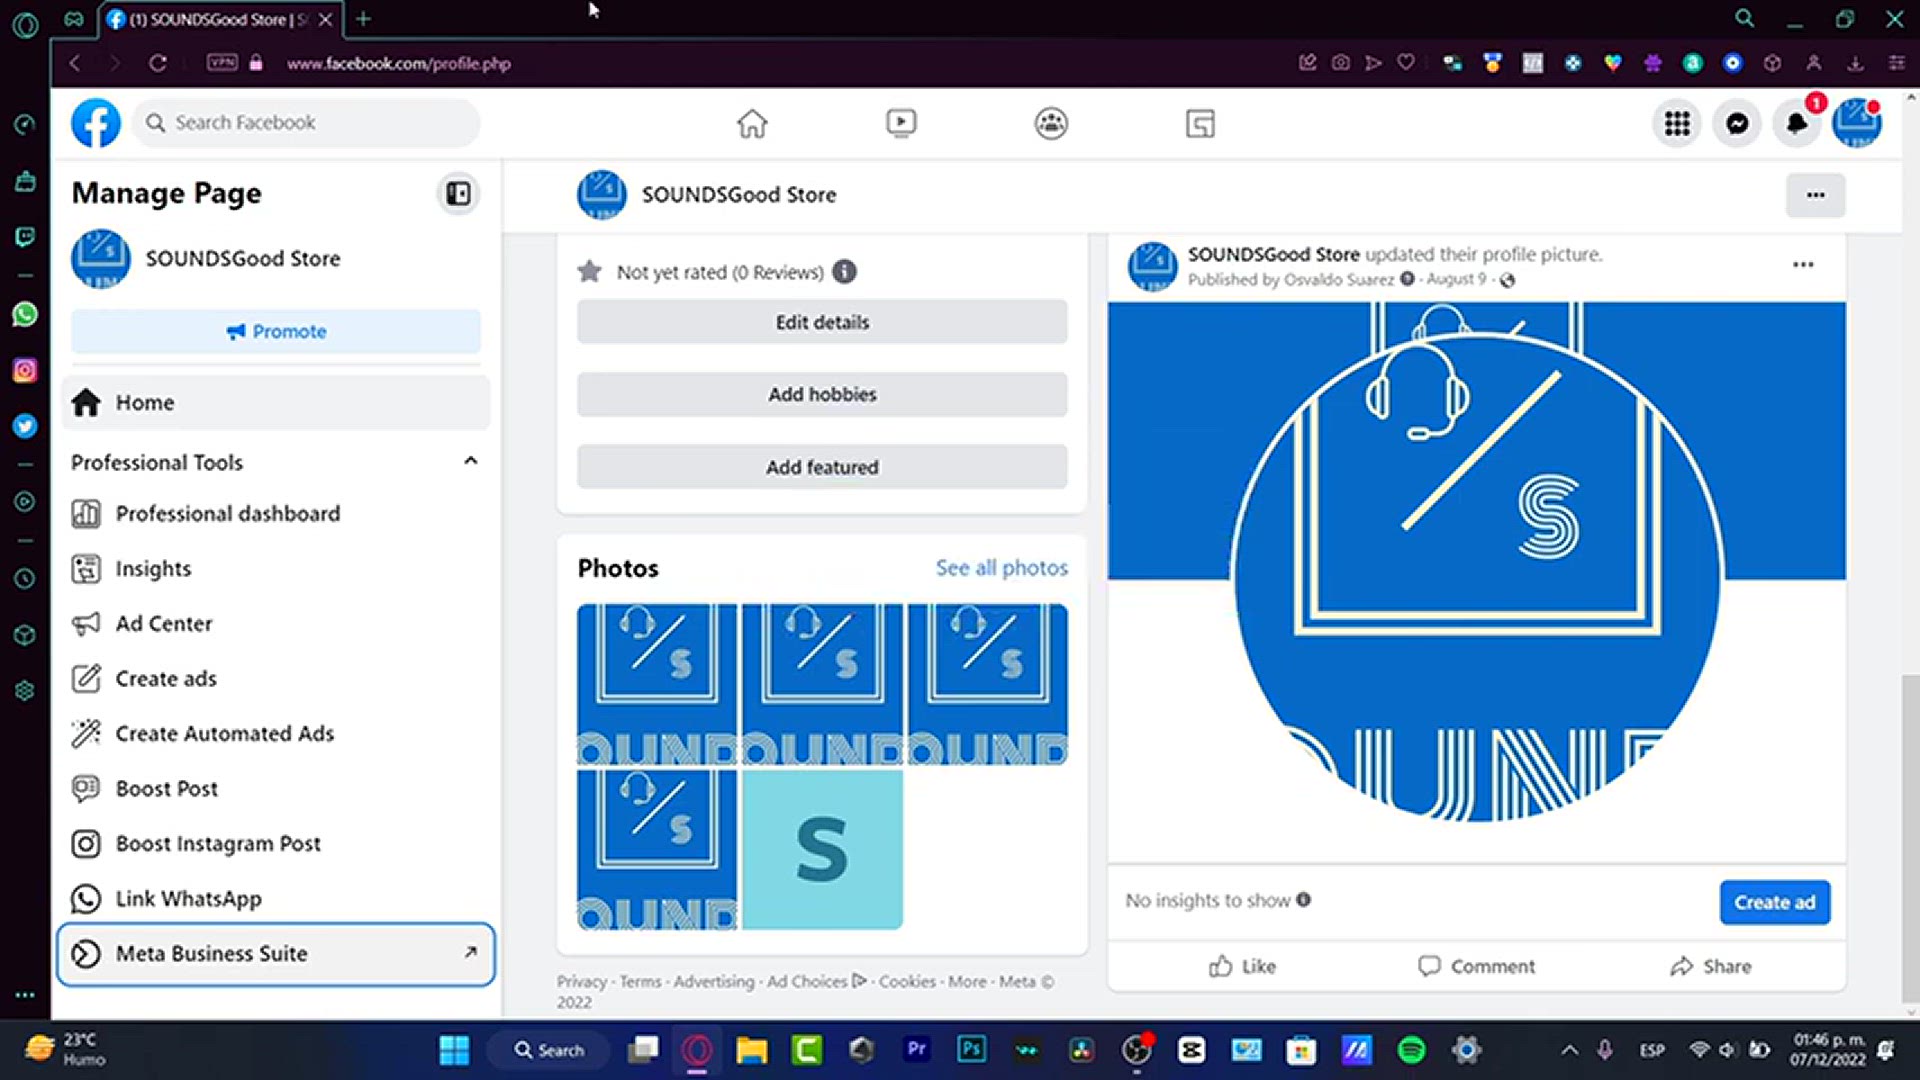Viewport: 1920px width, 1080px height.
Task: Click the info icon beside No insights to show
Action: click(1303, 900)
